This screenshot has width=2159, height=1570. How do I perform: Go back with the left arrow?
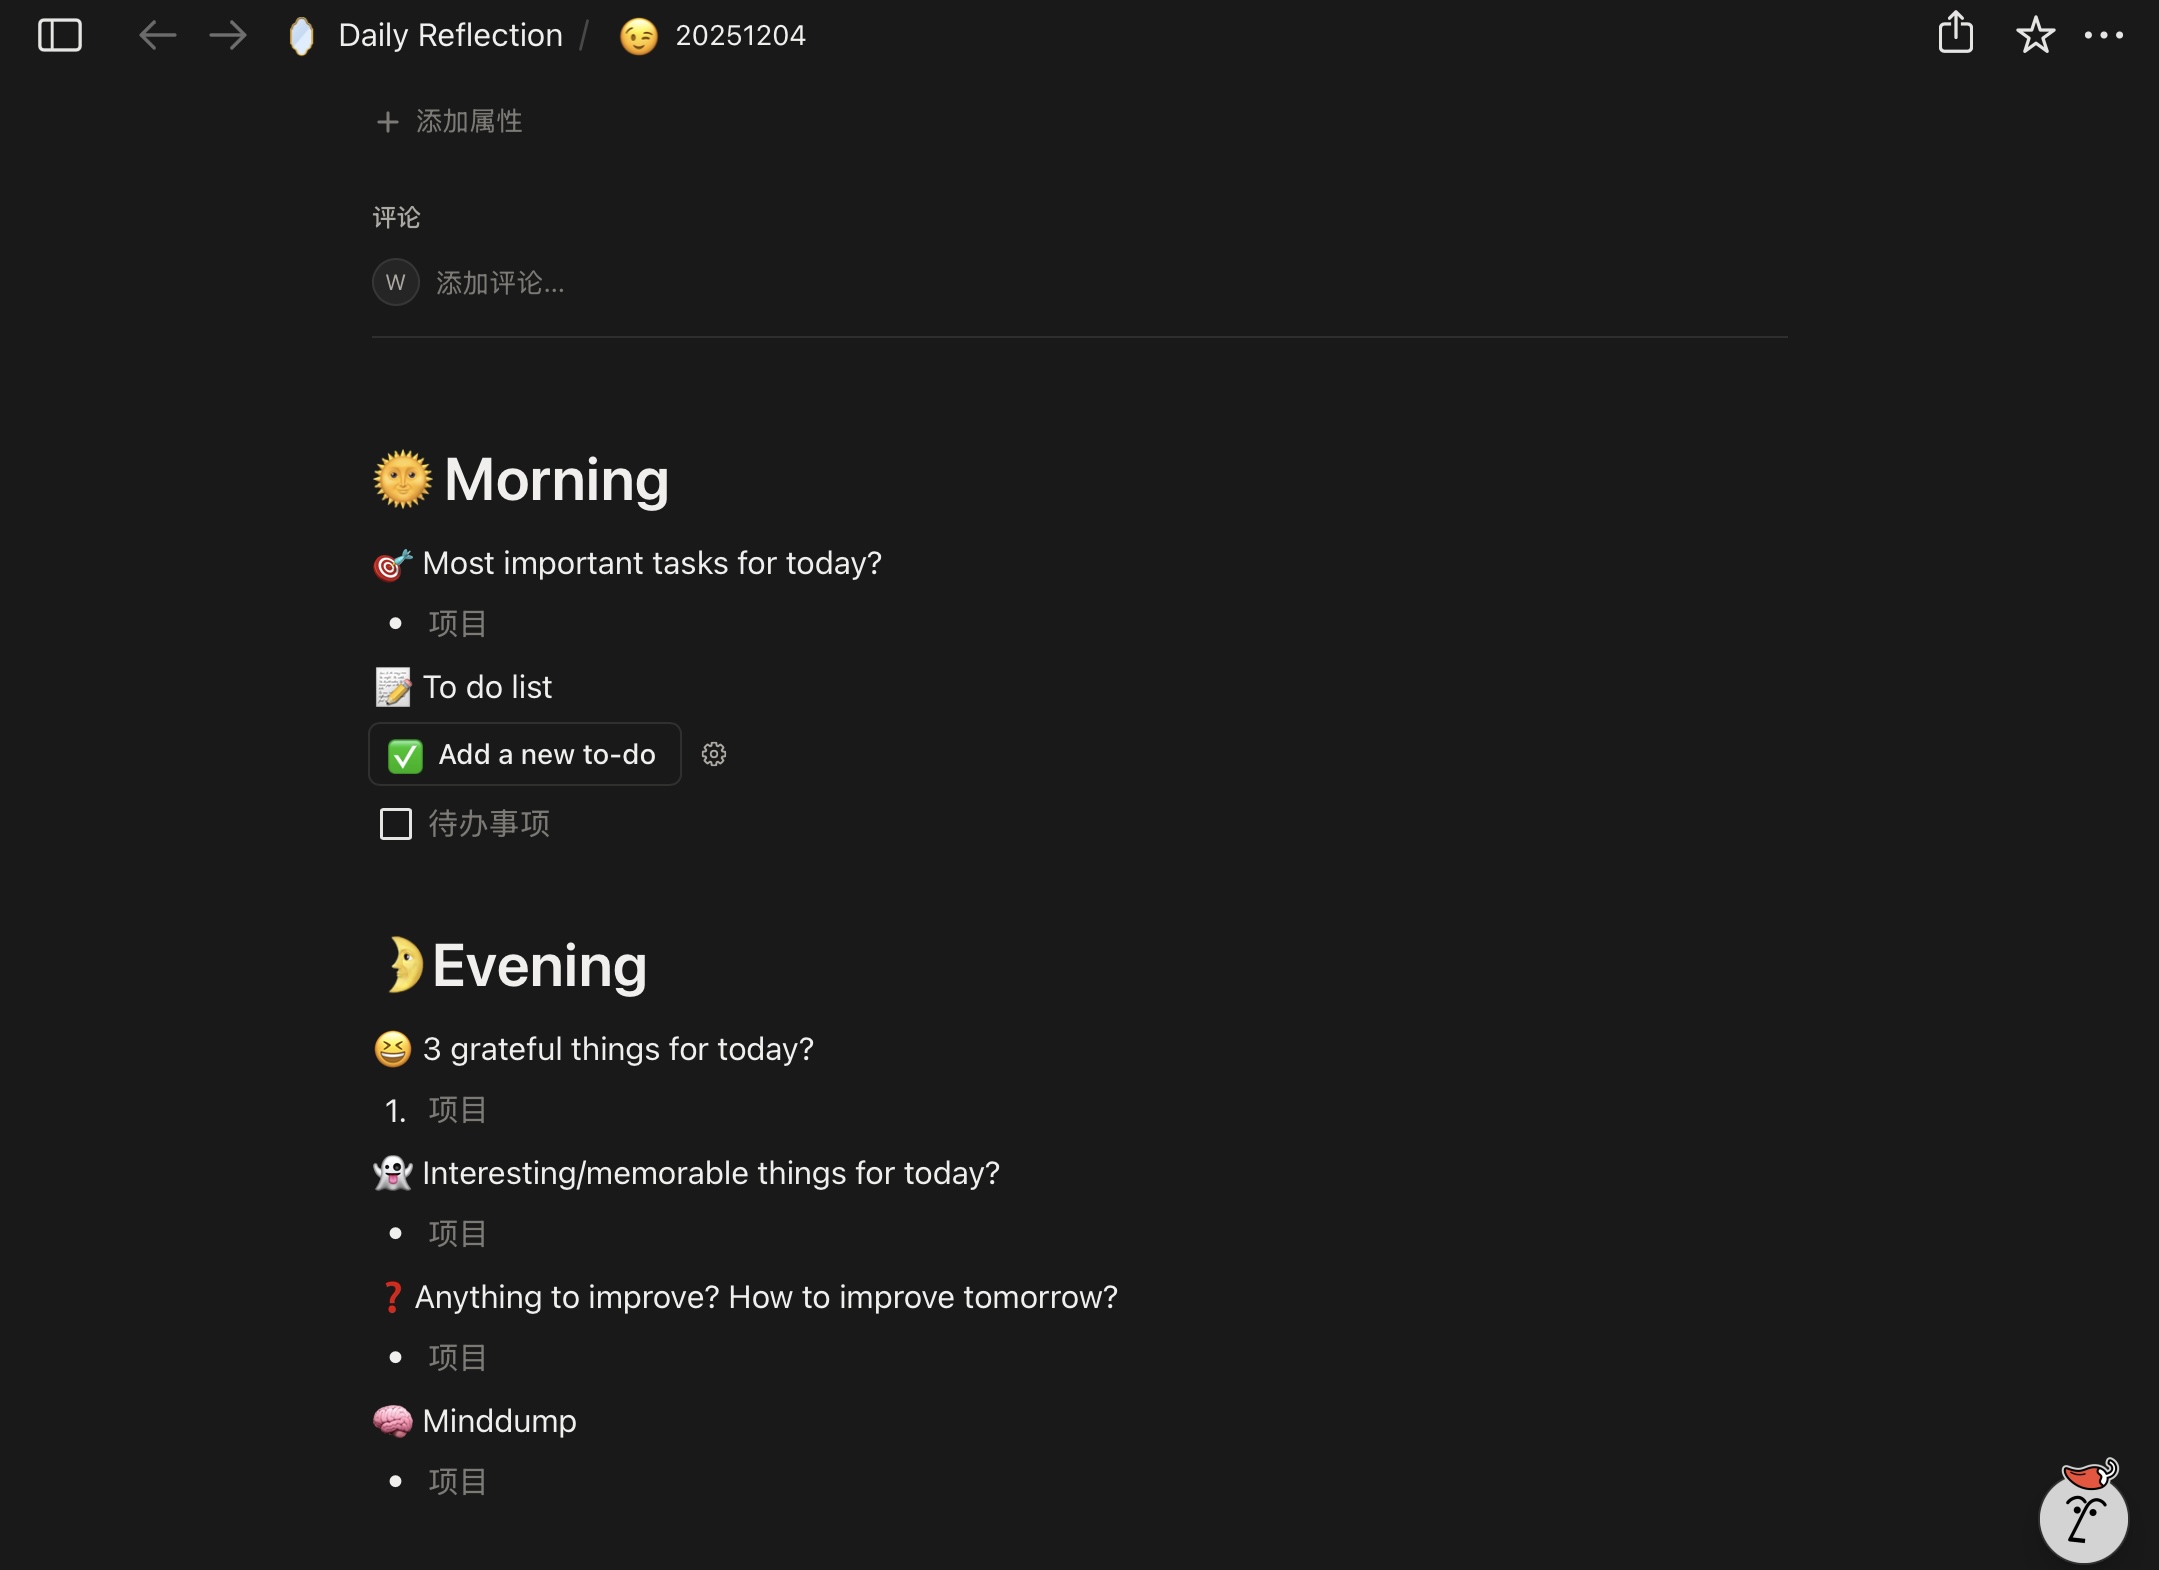(x=157, y=36)
